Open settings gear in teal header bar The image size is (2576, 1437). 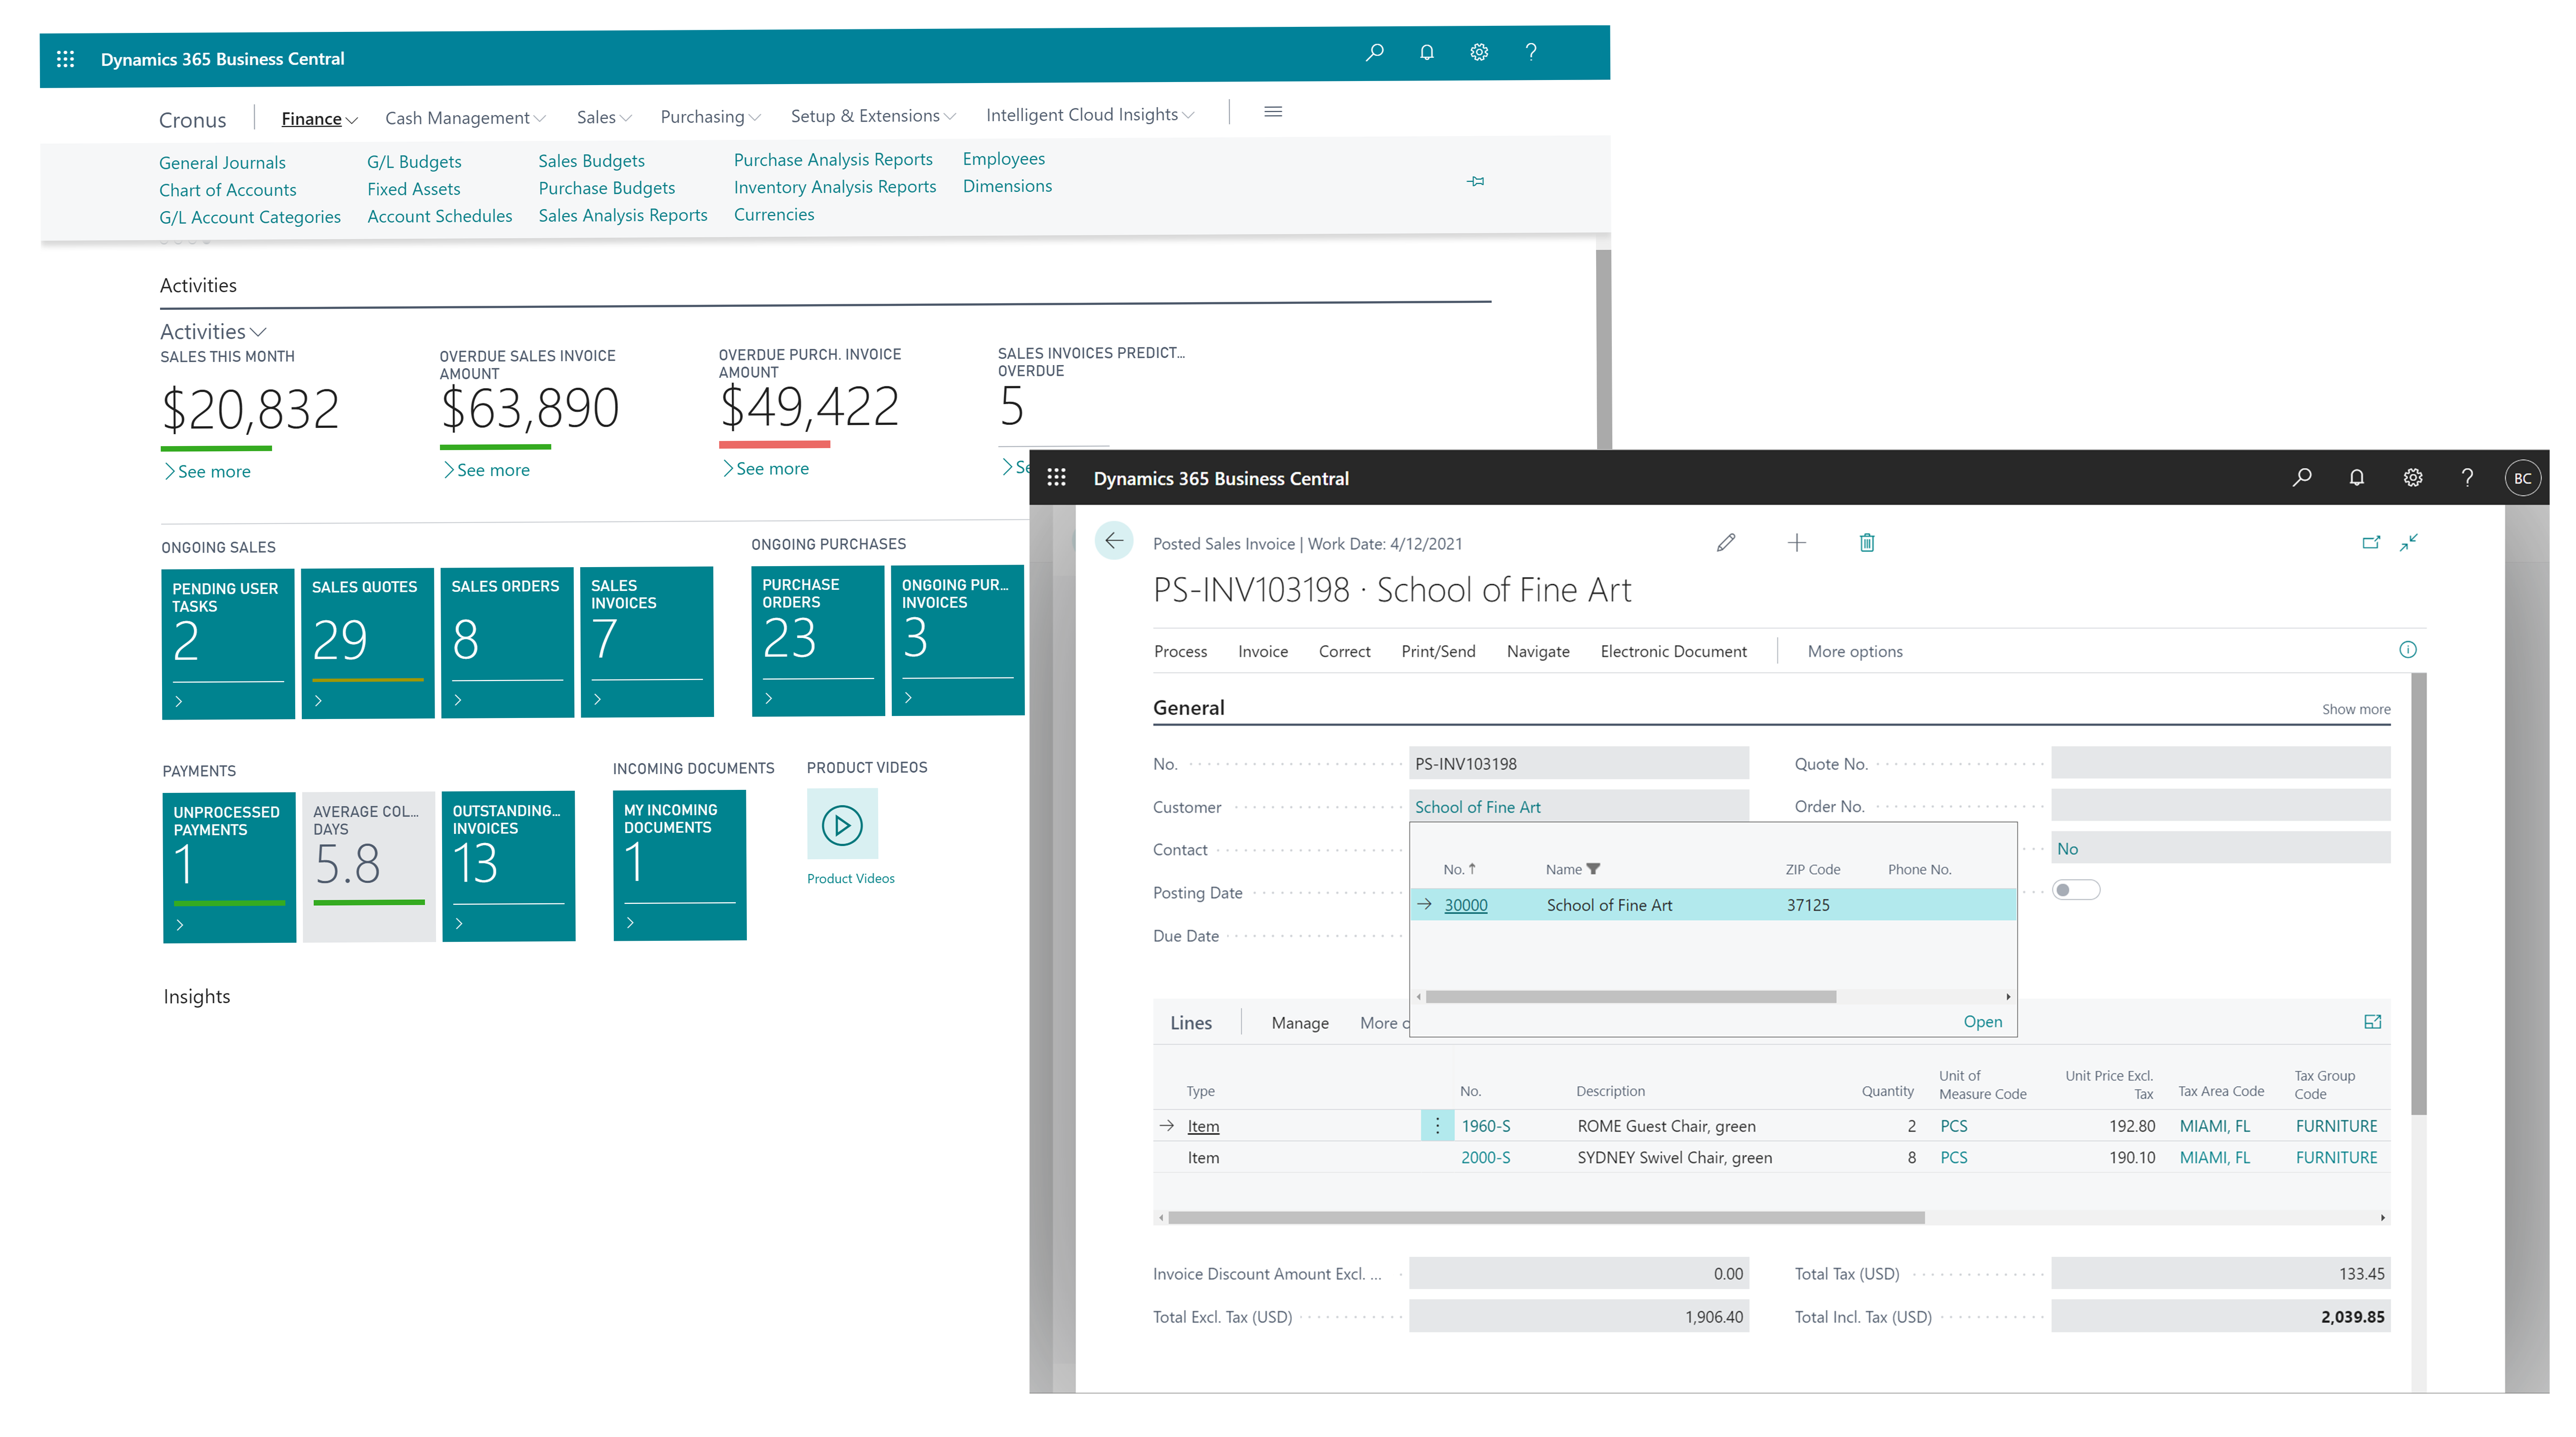(x=1479, y=52)
